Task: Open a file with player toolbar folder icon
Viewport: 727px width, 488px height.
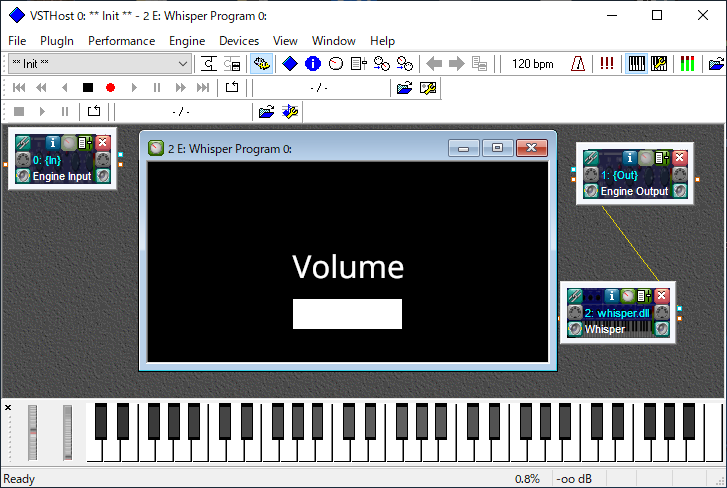Action: [x=404, y=88]
